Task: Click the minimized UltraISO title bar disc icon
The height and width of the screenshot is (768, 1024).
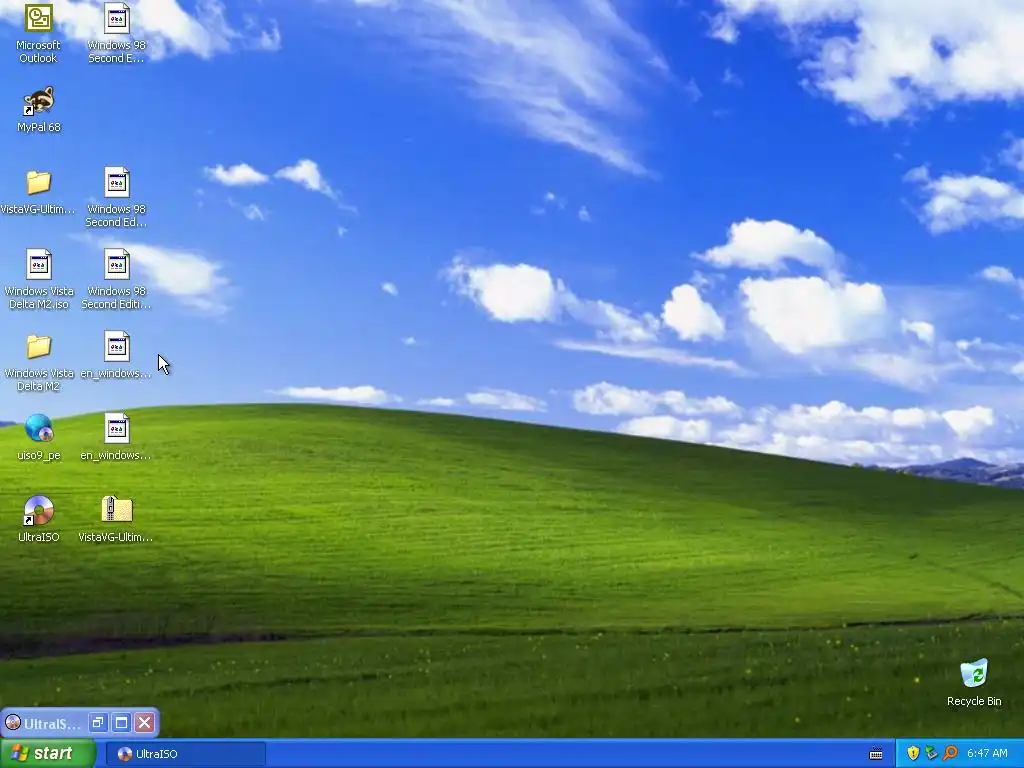Action: [12, 723]
